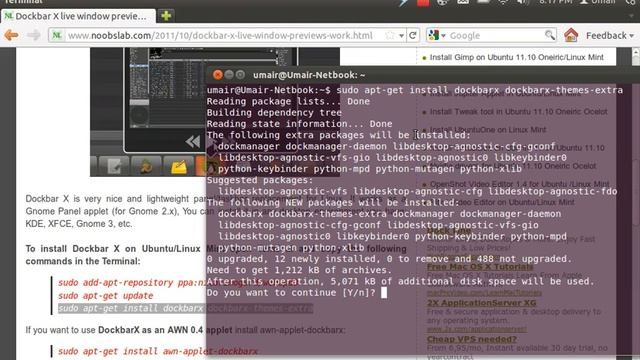Click the rewind arrows in the Dockbar screenshot
640x360 pixels.
point(193,142)
